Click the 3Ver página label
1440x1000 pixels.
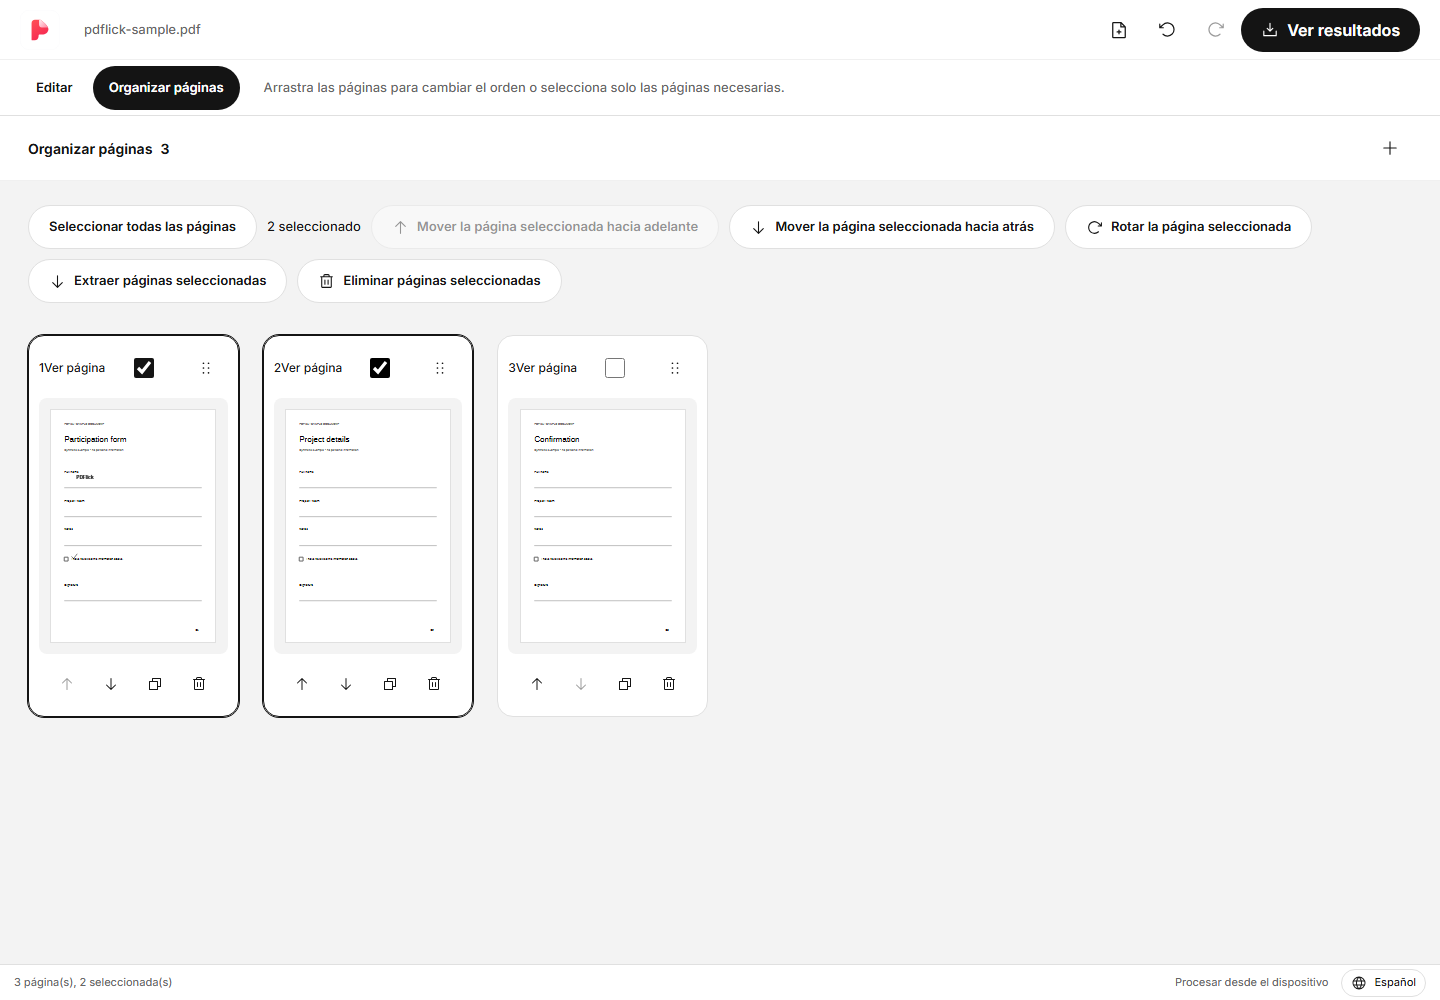[x=543, y=368]
